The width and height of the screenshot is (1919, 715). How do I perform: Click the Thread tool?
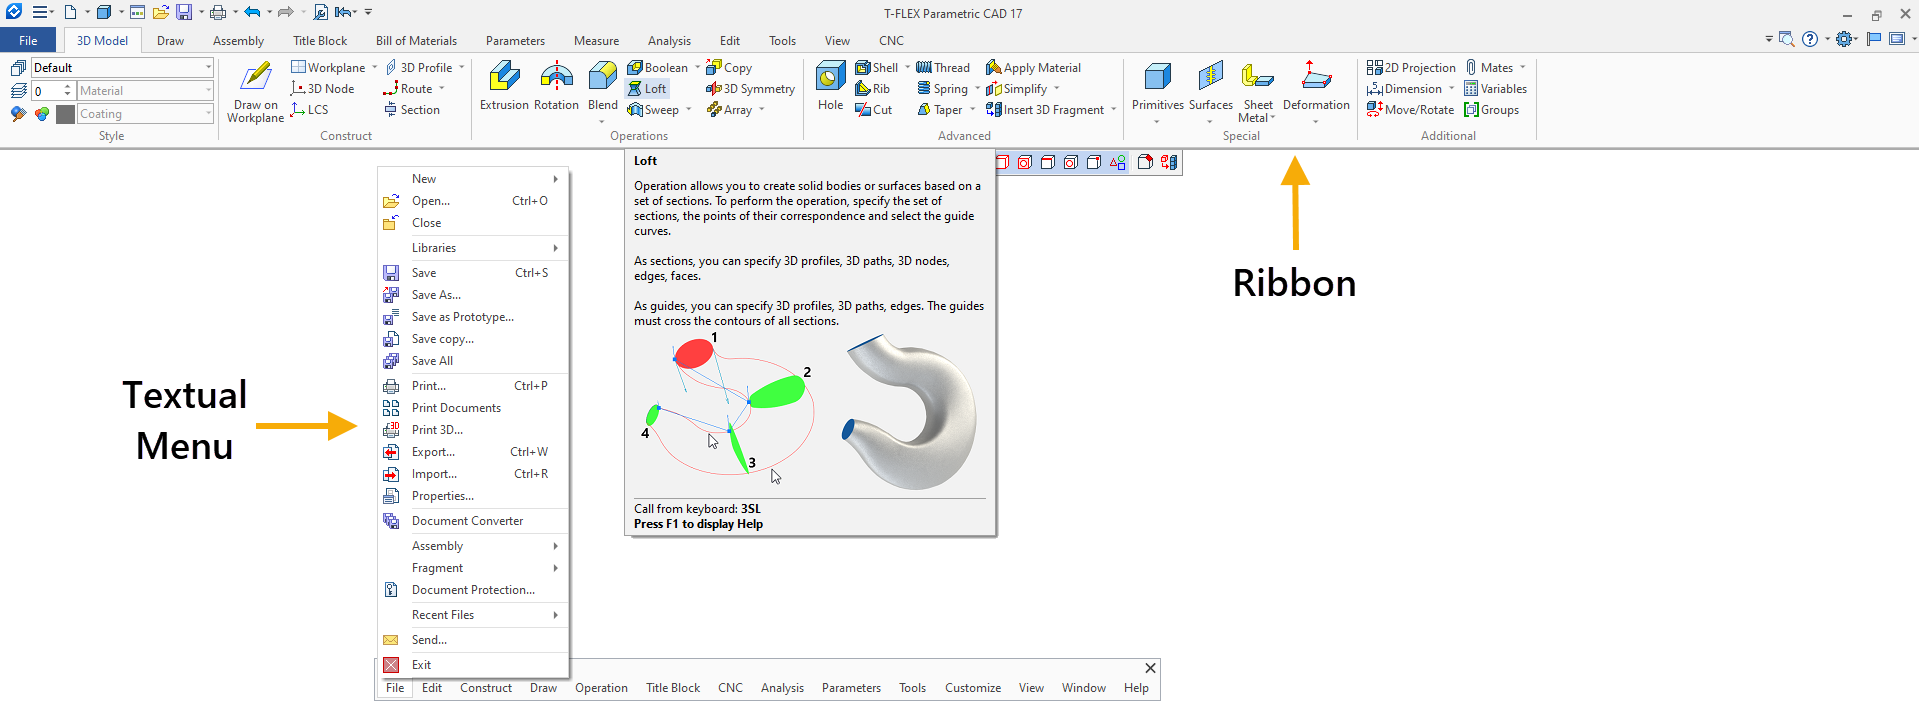pyautogui.click(x=943, y=68)
